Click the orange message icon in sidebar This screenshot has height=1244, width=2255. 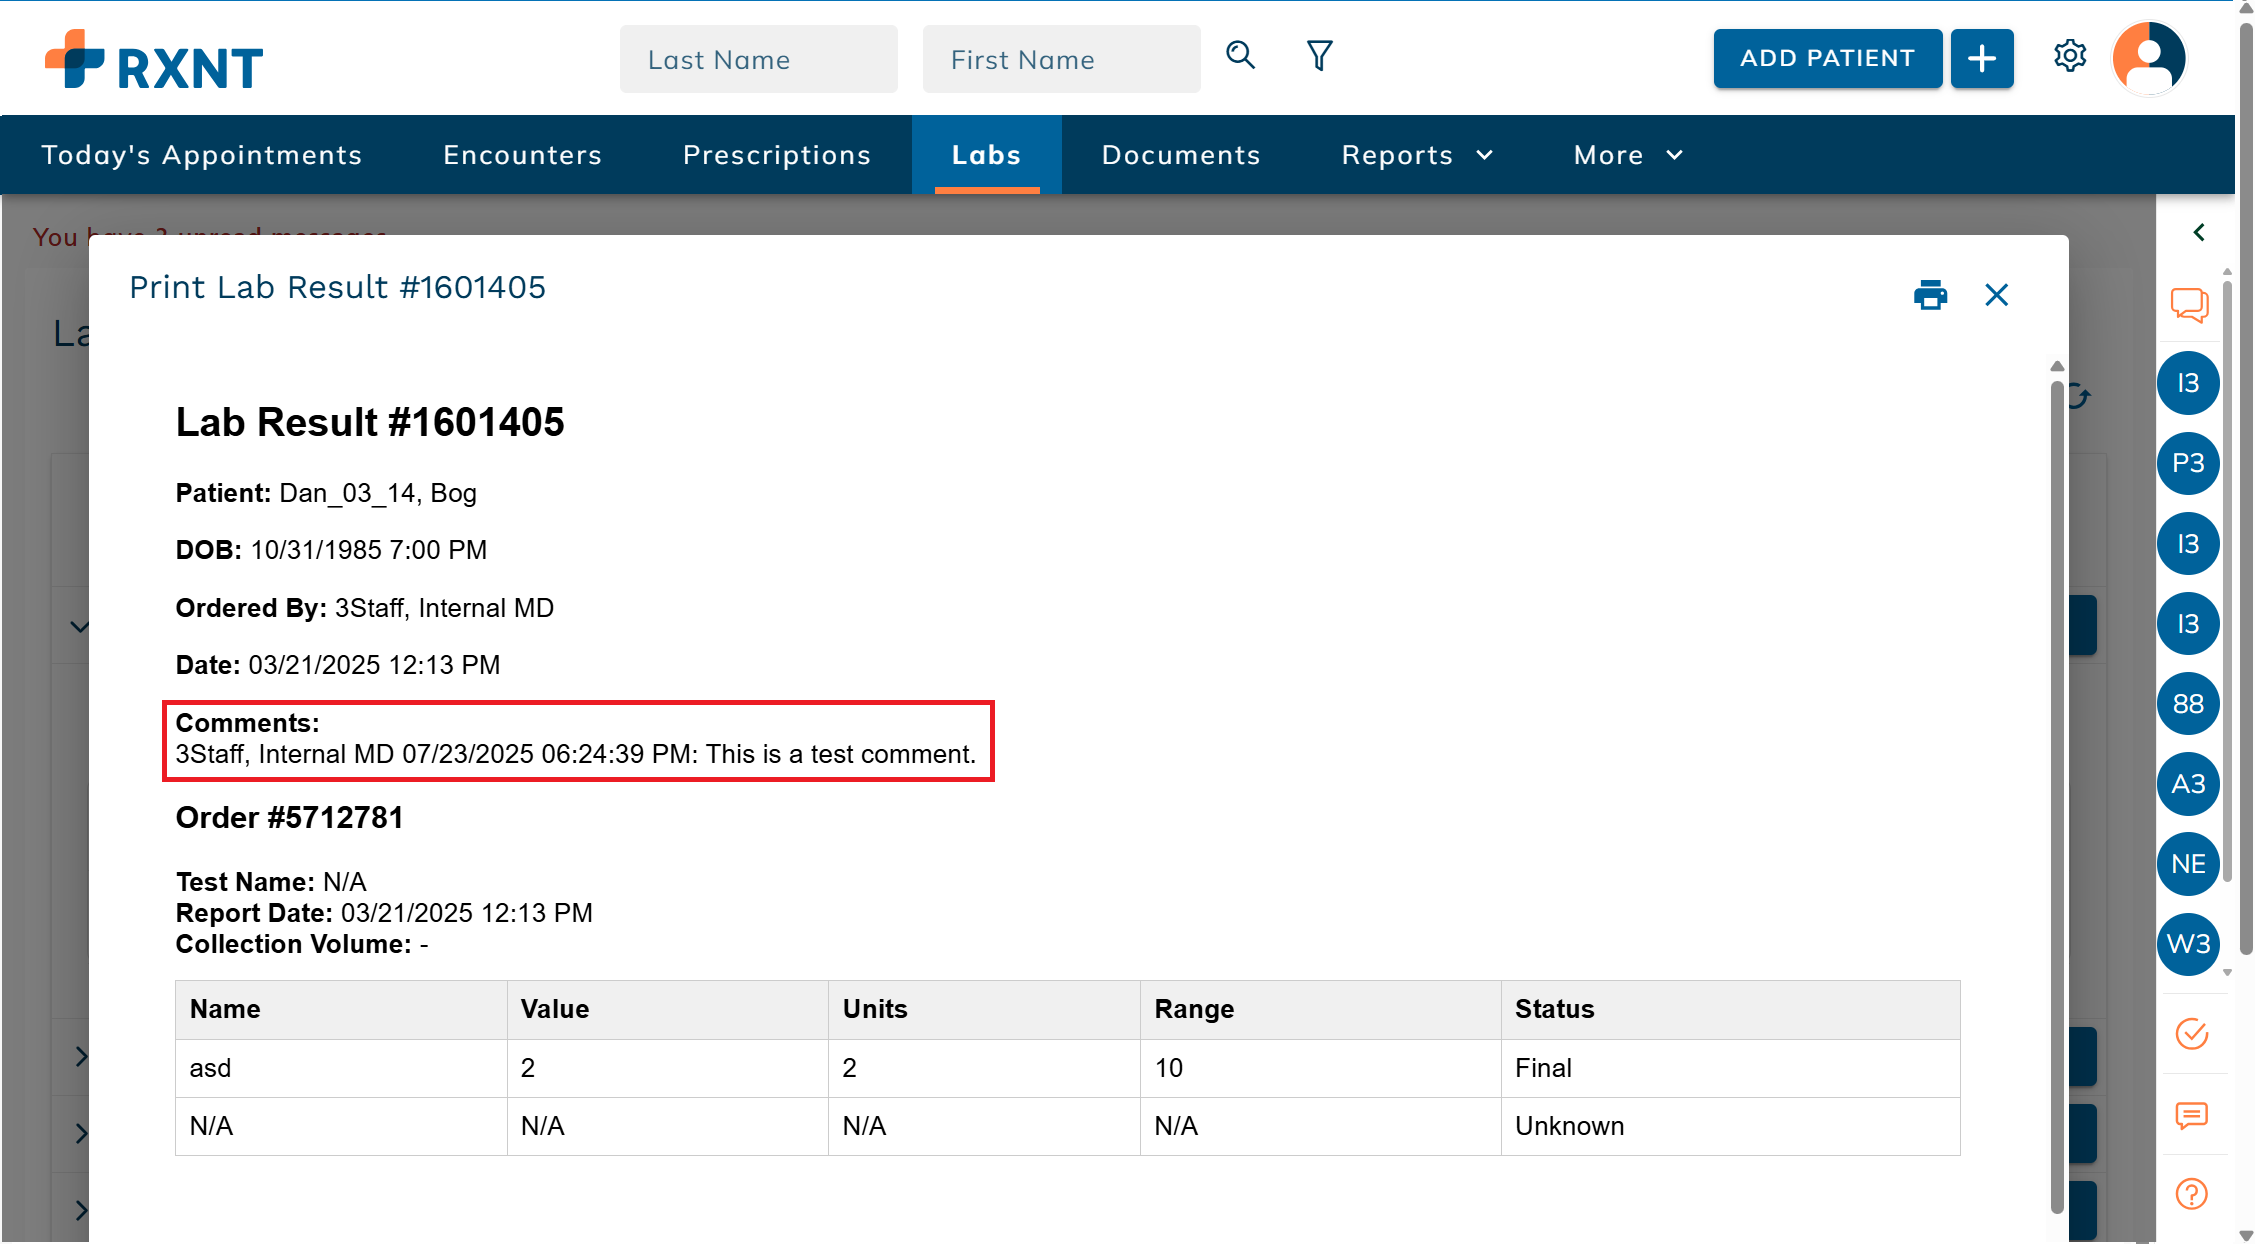click(2191, 1114)
